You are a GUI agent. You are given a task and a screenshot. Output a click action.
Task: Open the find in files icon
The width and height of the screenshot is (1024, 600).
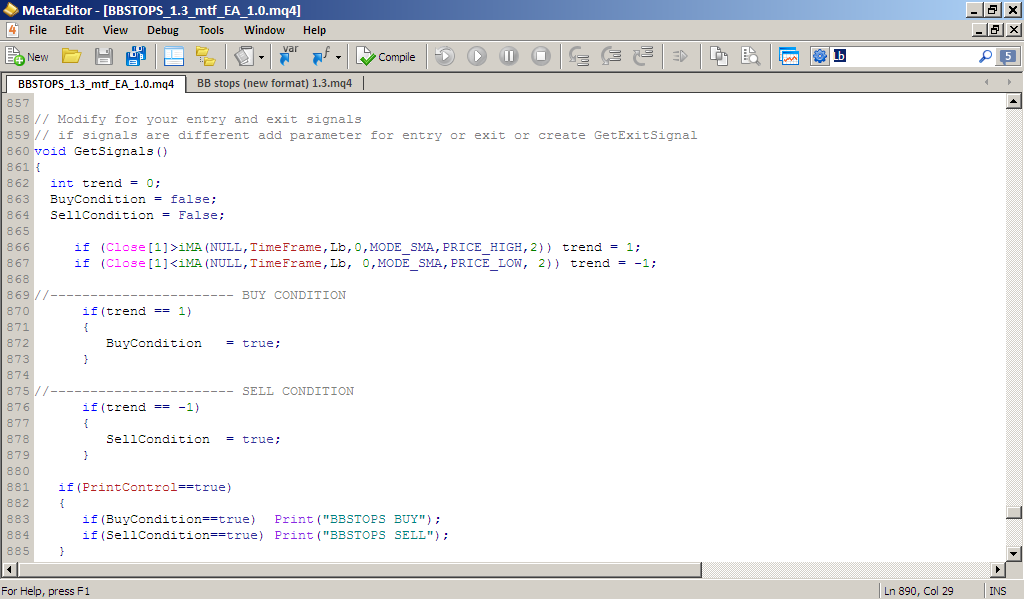750,57
